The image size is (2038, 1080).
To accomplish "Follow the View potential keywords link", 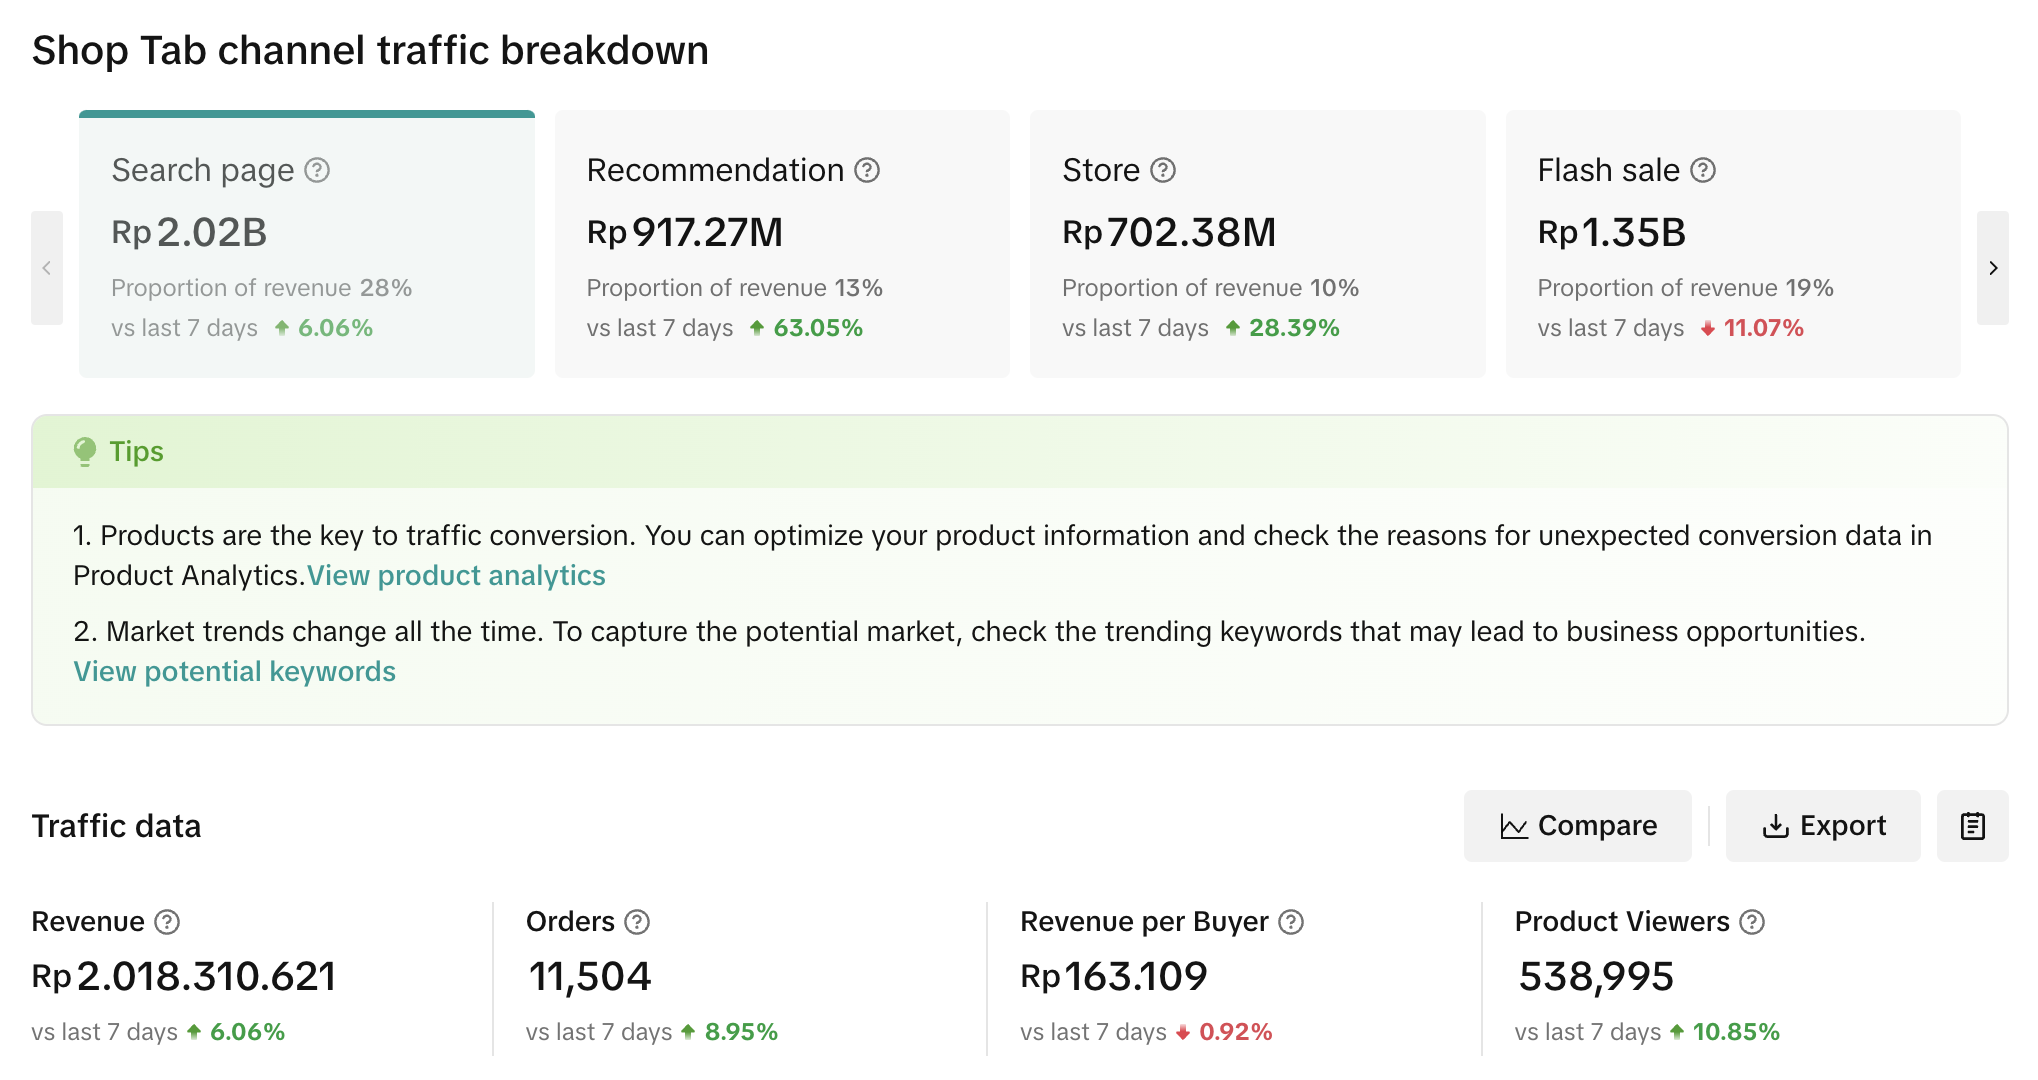I will click(235, 672).
